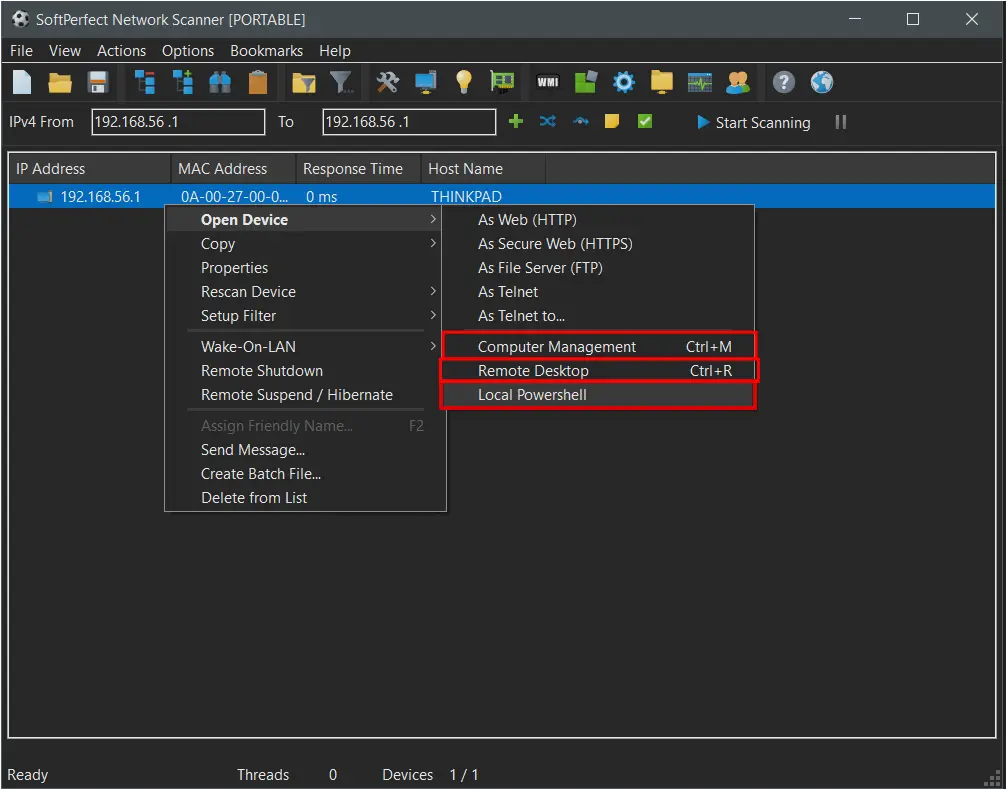Click the yellow sticky note icon
1007x790 pixels.
pyautogui.click(x=612, y=121)
